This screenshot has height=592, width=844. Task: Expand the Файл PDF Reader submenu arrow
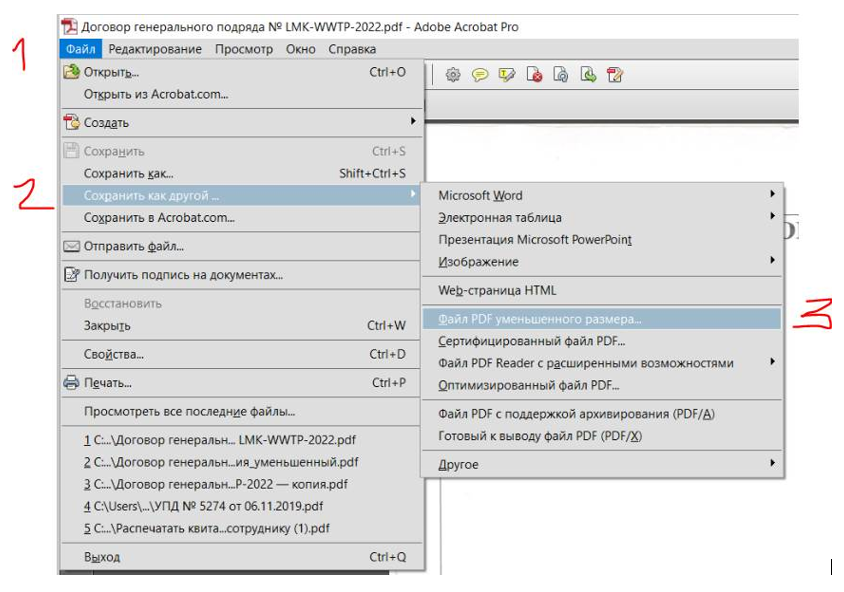coord(772,361)
